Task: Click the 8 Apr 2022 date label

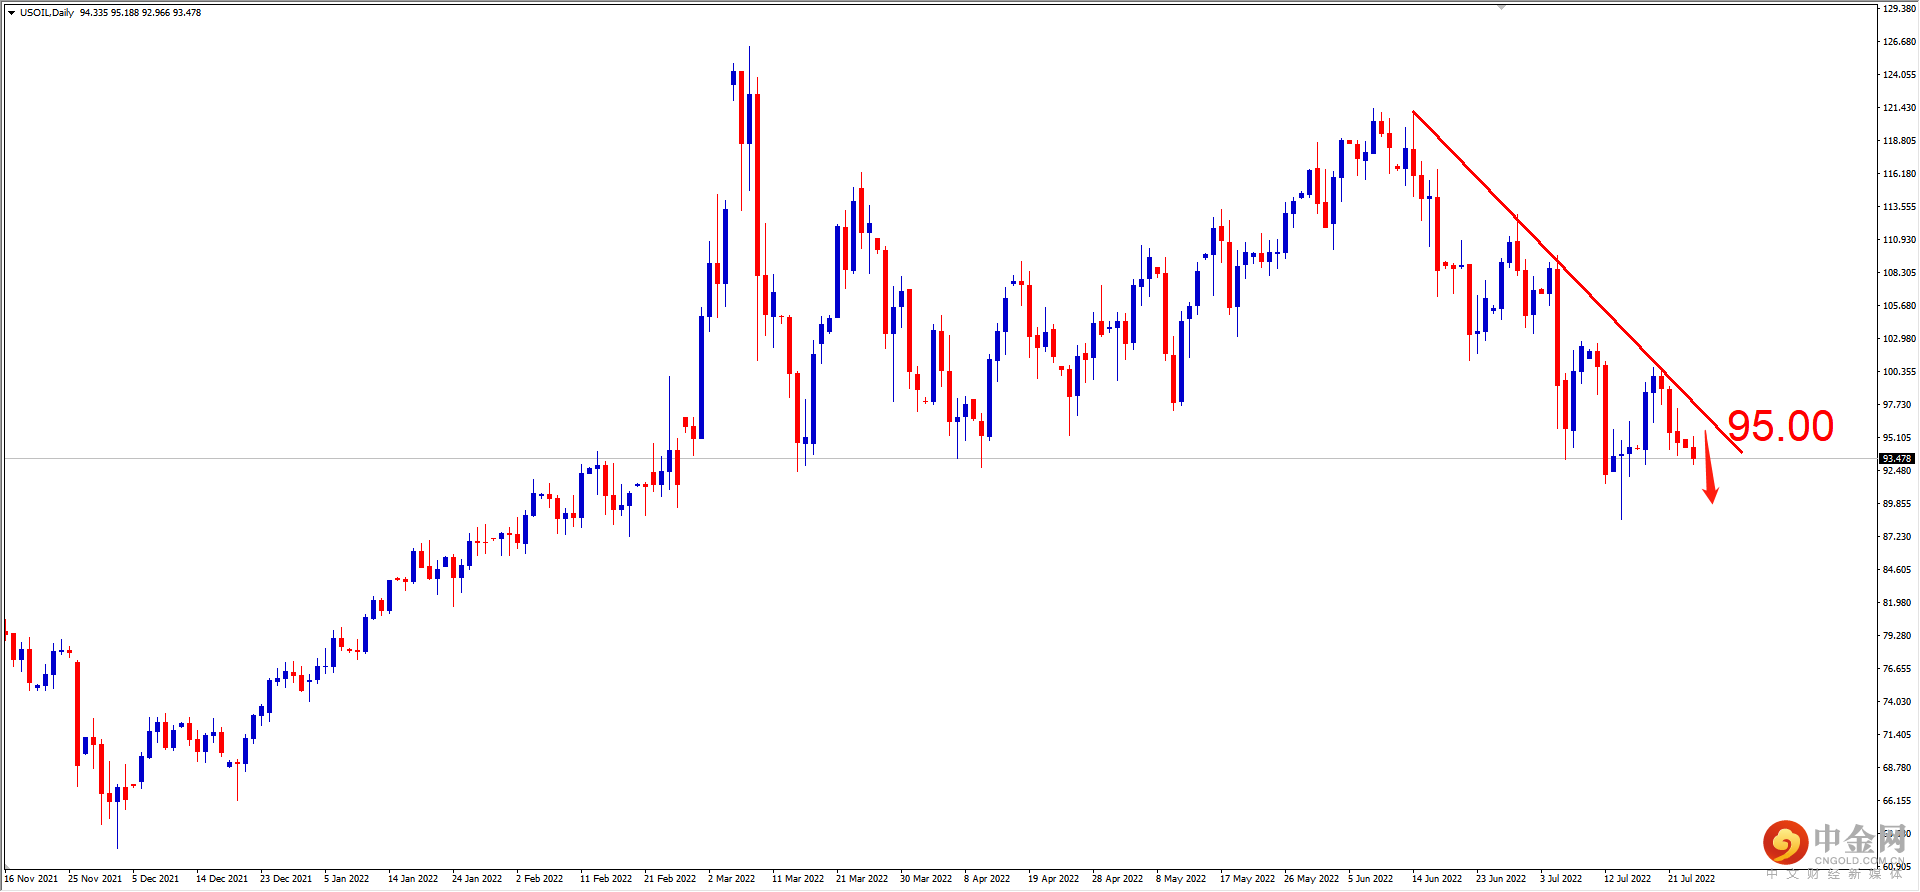Action: [987, 879]
